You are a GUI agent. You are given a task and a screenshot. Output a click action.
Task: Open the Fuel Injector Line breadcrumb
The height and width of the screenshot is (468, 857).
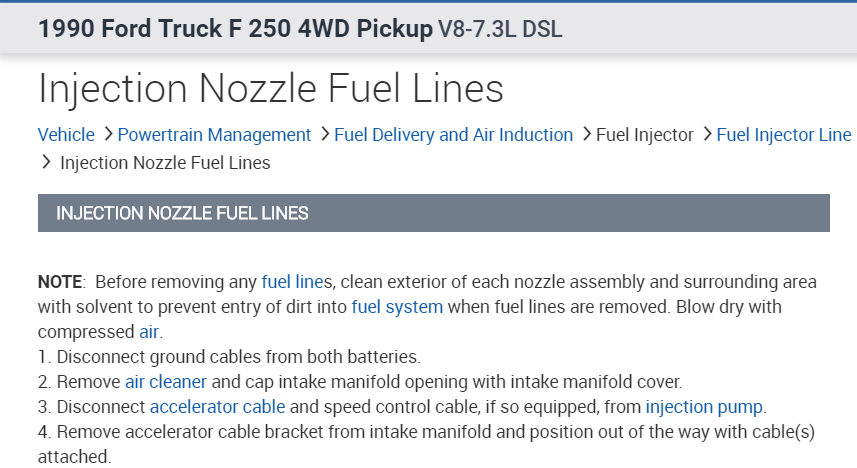click(x=783, y=135)
